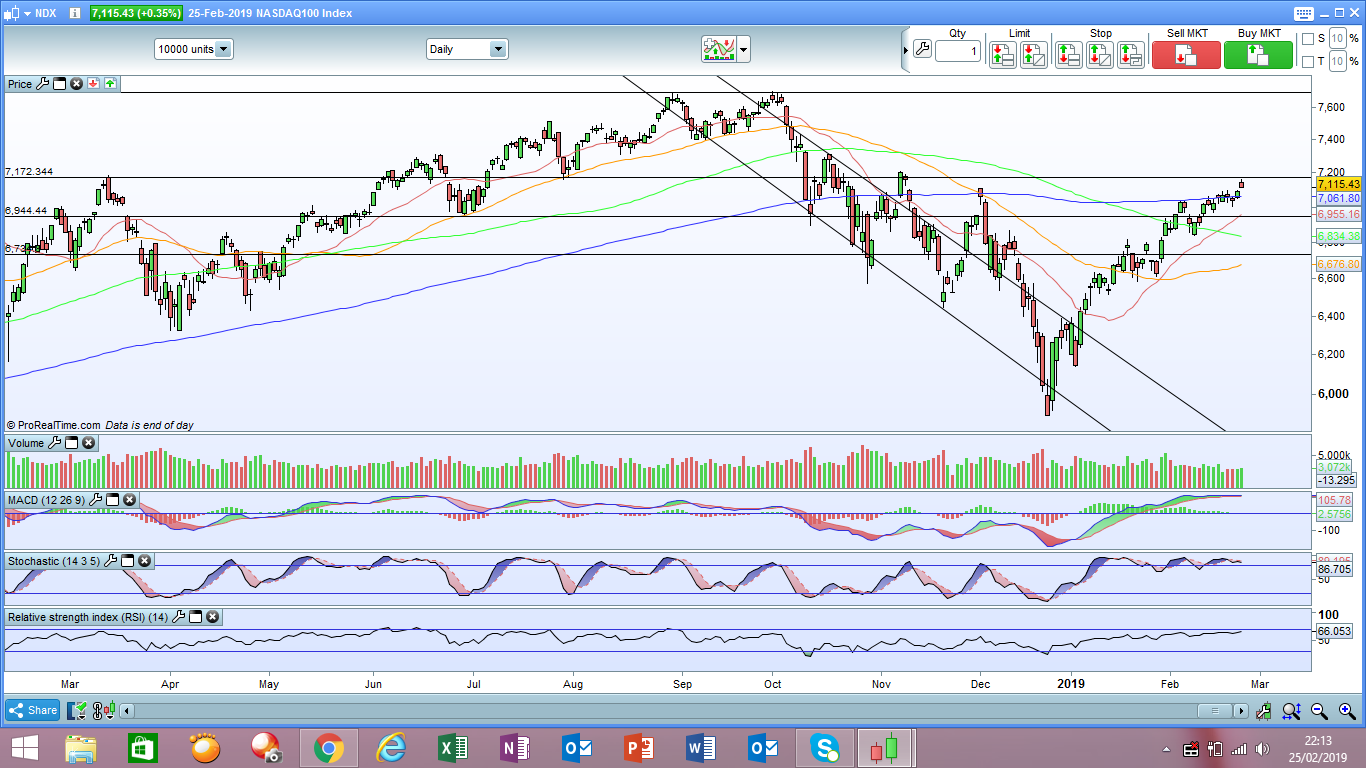Open the indicators chart icon

coord(718,49)
